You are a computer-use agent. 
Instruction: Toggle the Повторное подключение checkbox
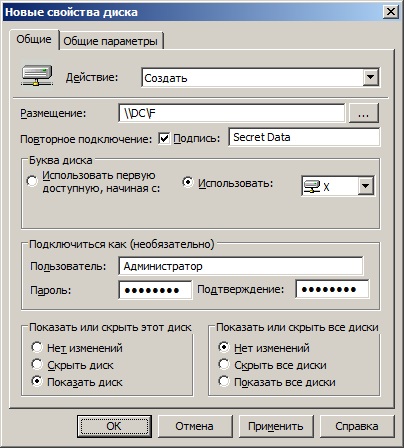tap(164, 138)
